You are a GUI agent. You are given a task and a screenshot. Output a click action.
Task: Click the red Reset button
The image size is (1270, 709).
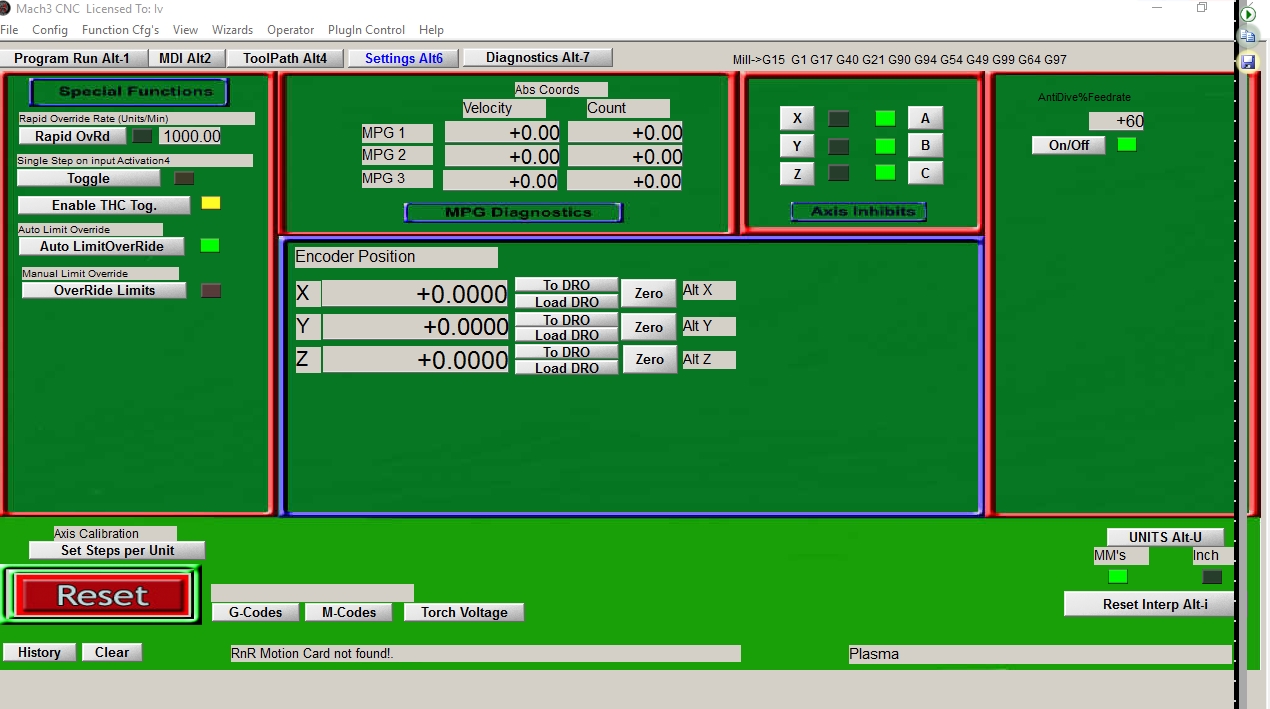coord(102,595)
